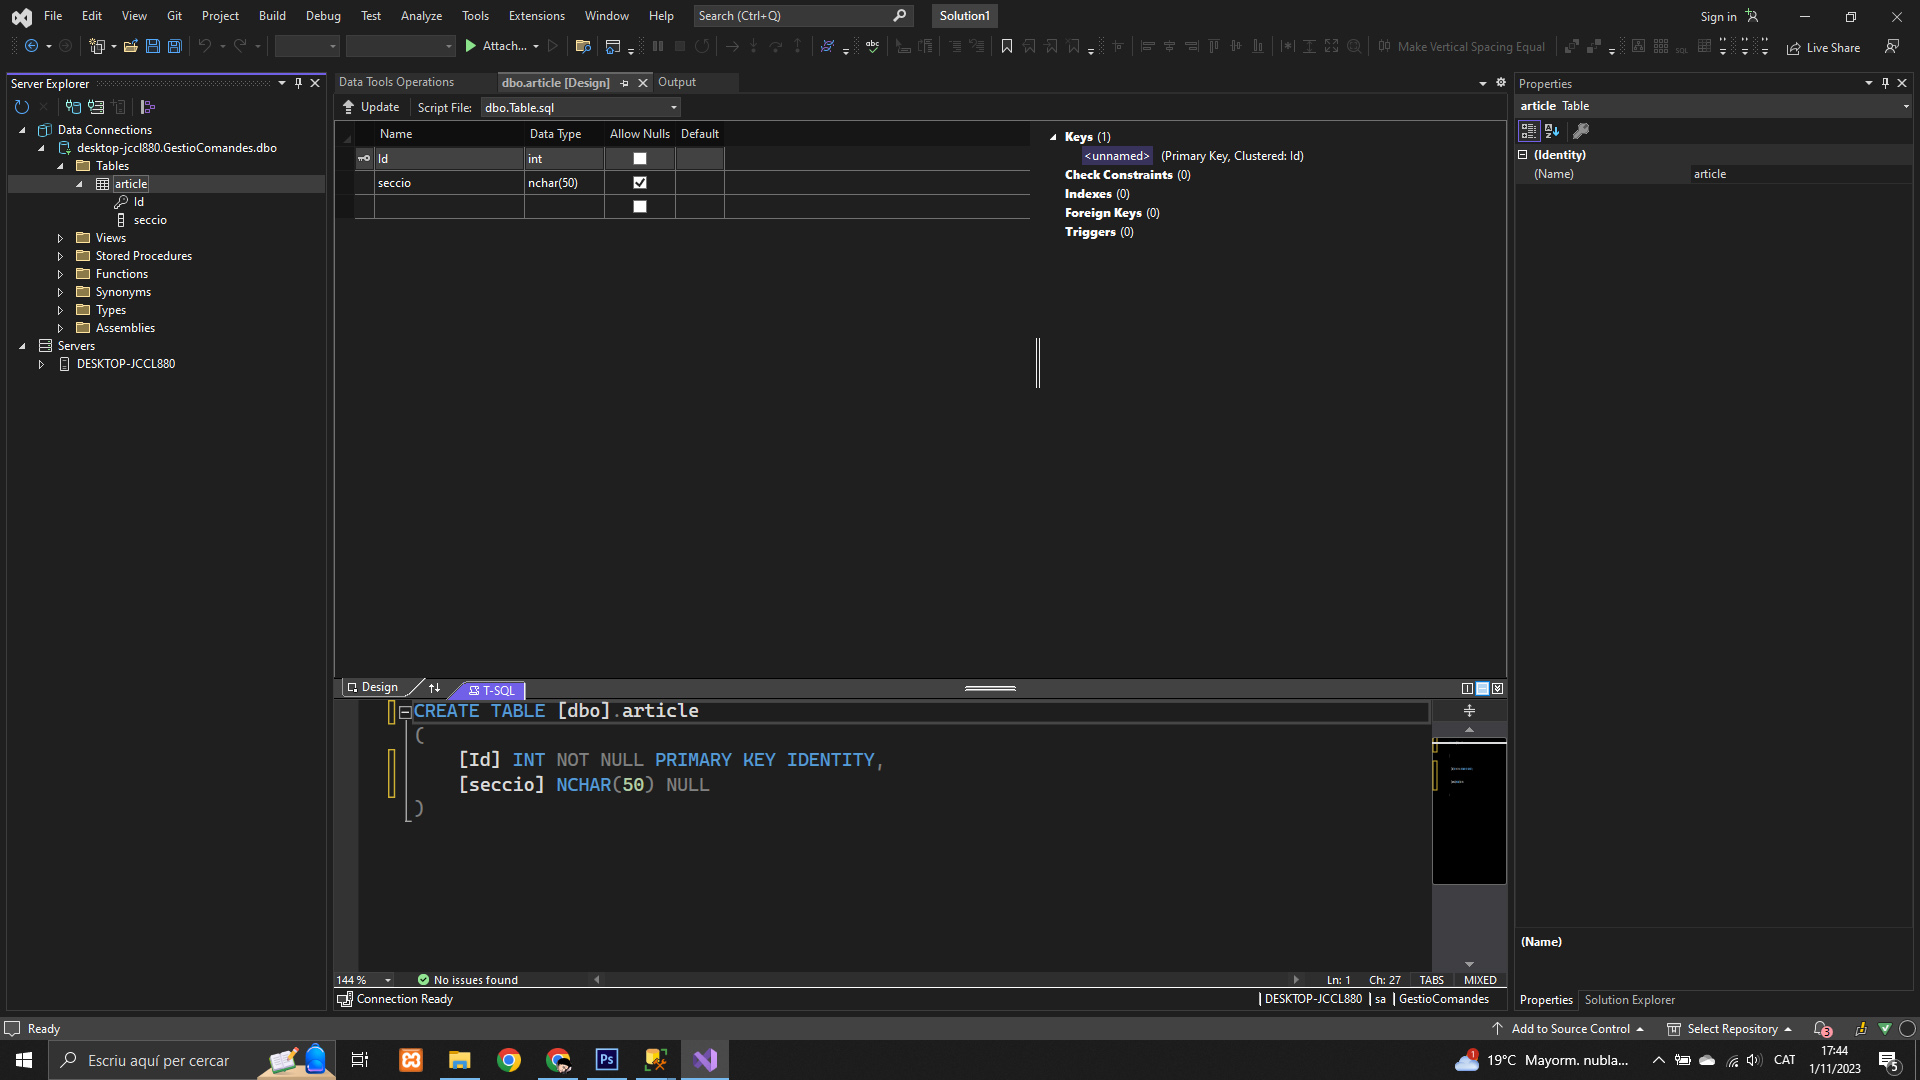Click the Save All toolbar icon

tap(175, 46)
